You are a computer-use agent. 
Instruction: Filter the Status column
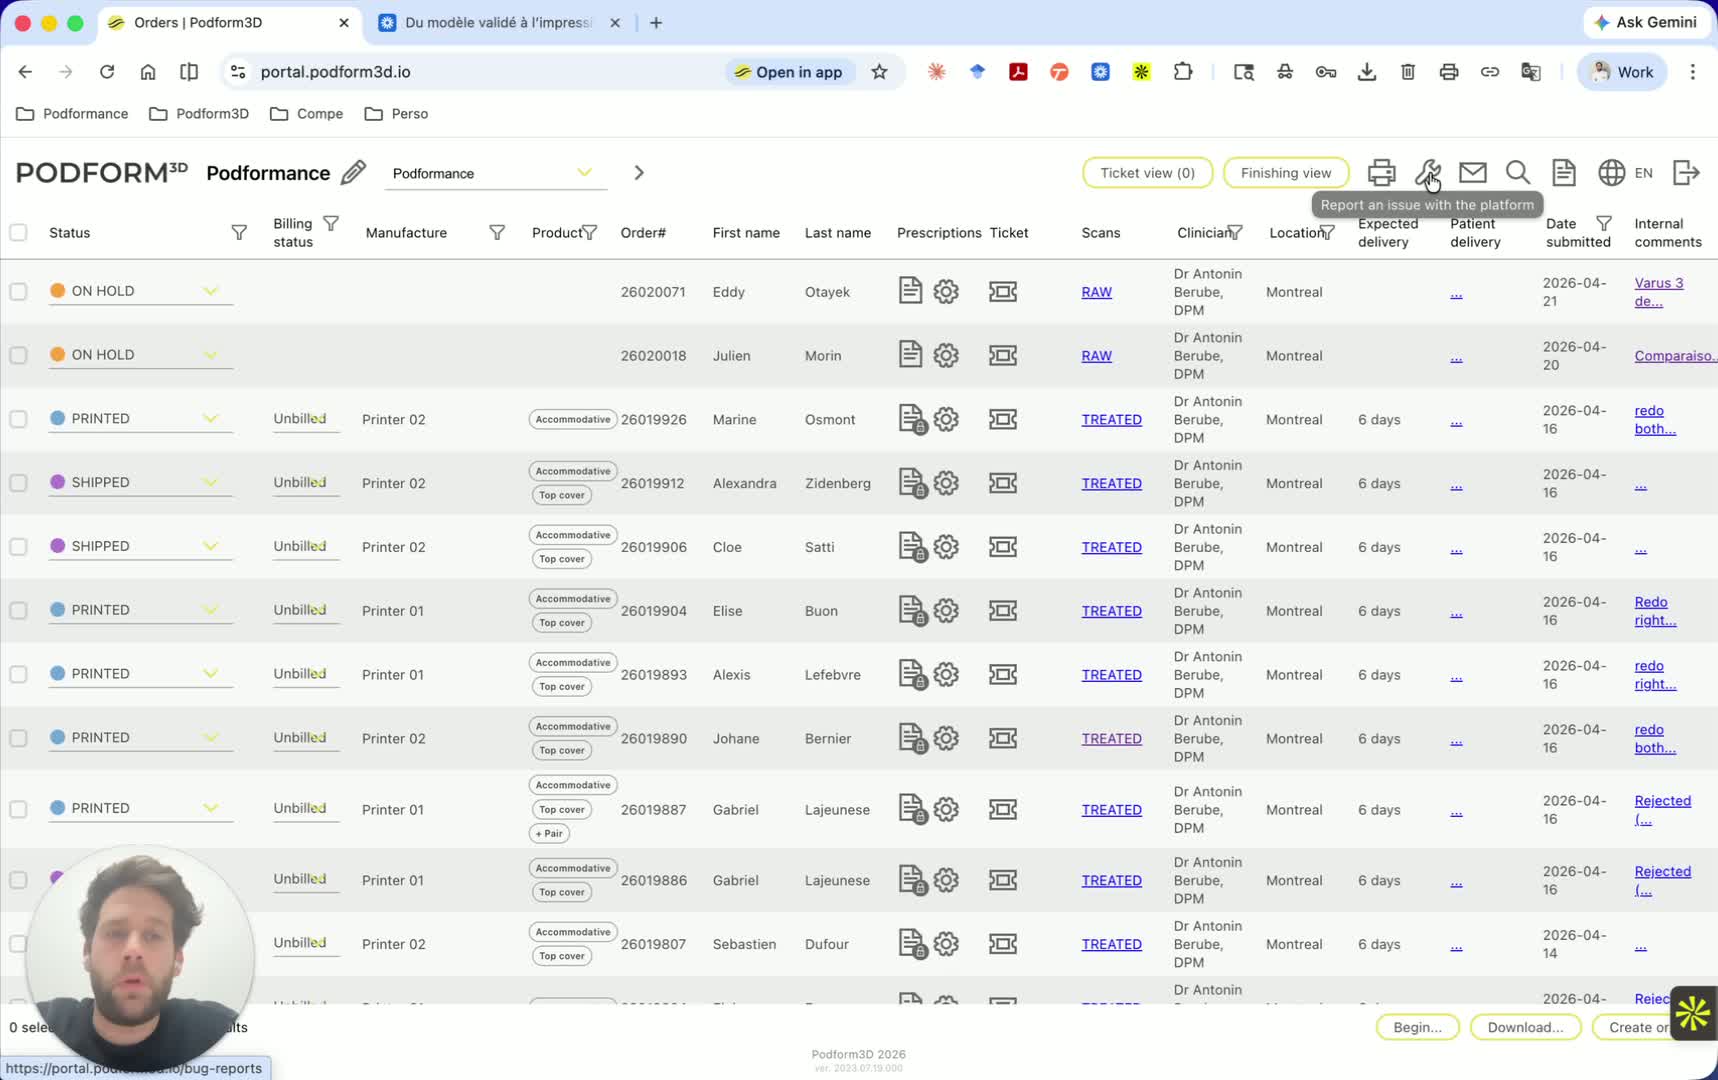pos(239,233)
